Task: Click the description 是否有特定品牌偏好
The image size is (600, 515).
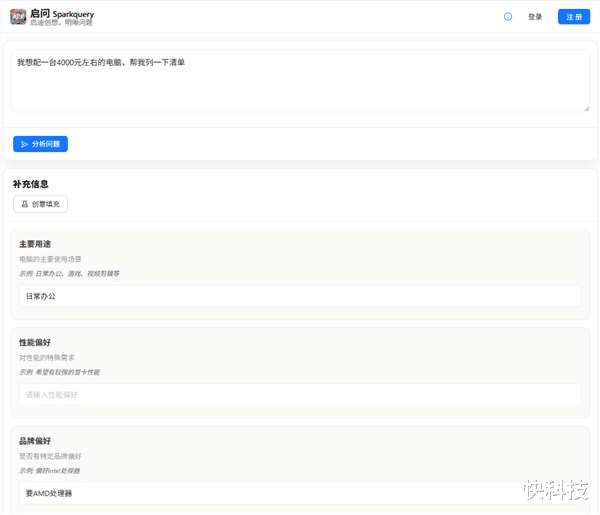Action: tap(50, 456)
